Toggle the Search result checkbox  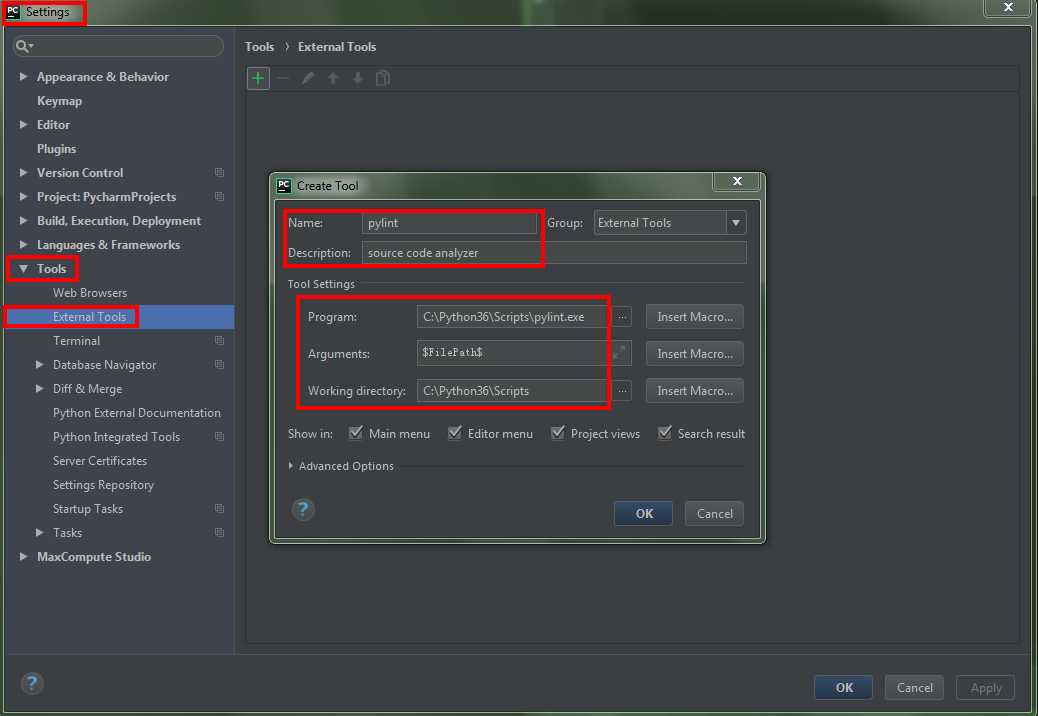(665, 433)
